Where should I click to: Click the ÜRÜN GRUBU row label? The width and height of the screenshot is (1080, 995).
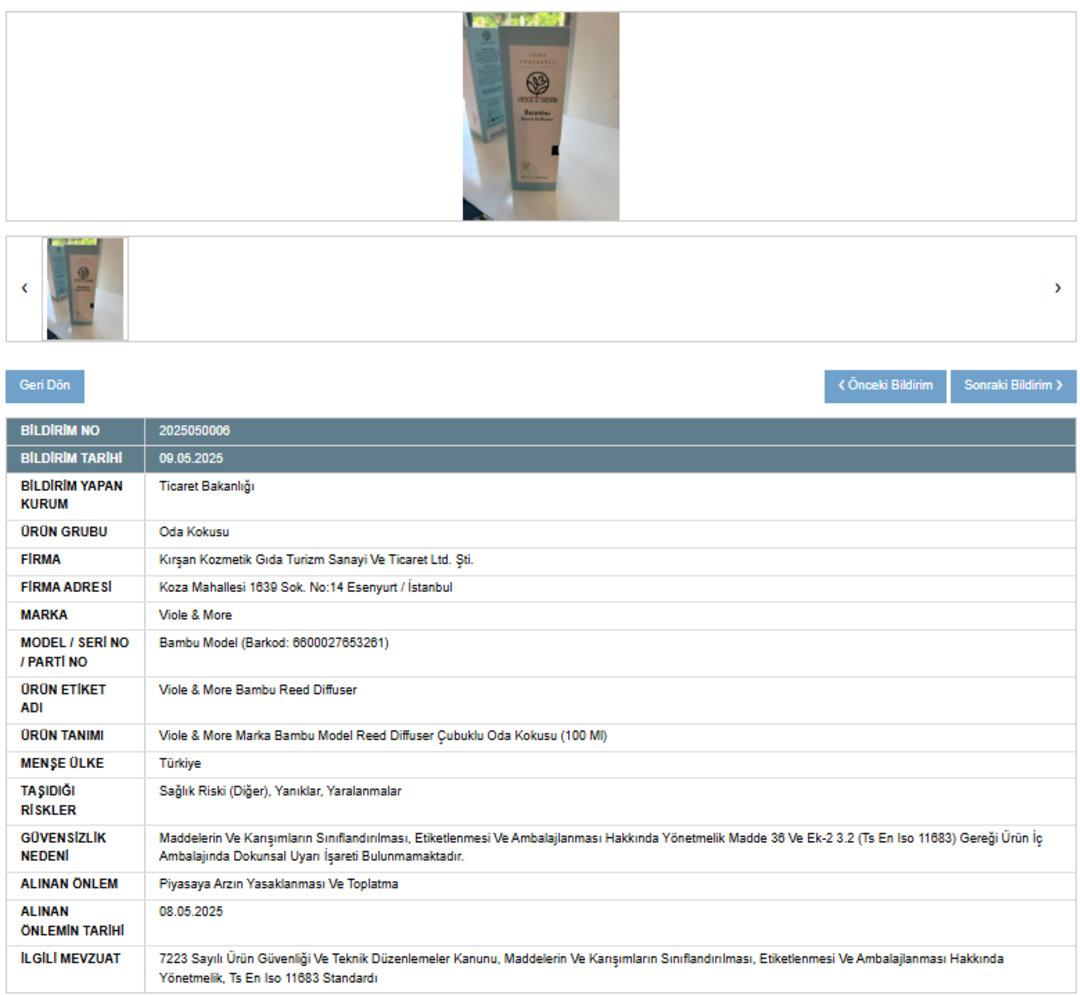64,532
